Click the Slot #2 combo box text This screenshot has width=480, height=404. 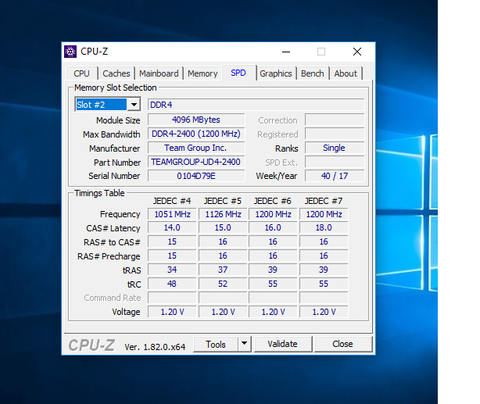coord(101,105)
